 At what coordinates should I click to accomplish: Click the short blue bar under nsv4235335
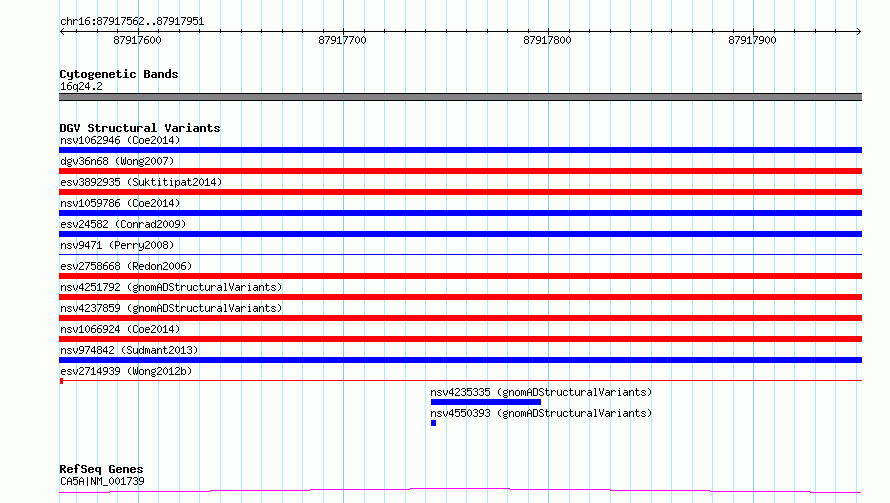(x=486, y=402)
